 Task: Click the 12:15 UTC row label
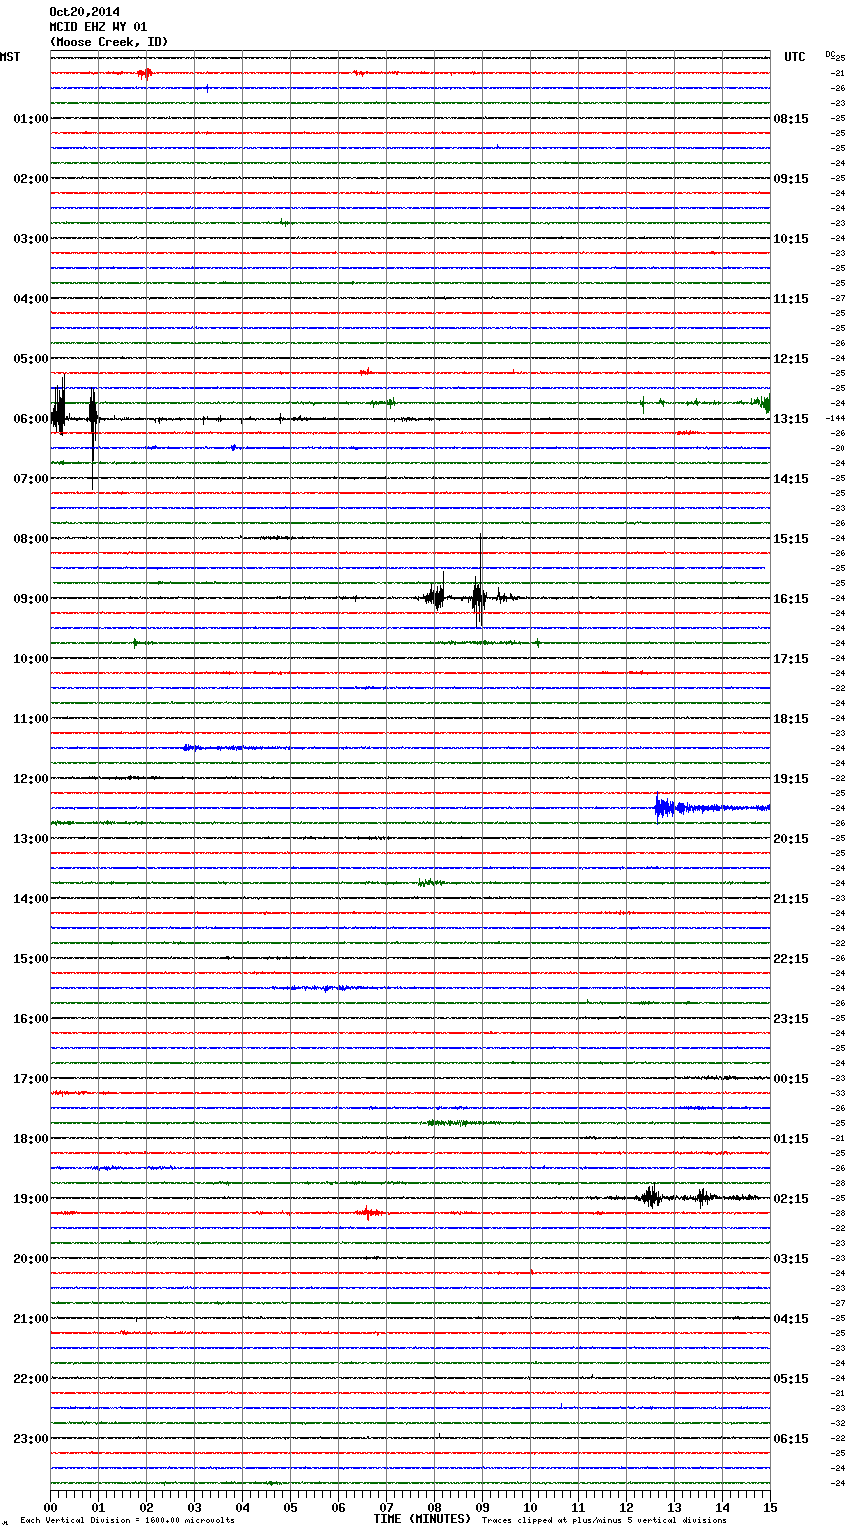pos(791,358)
